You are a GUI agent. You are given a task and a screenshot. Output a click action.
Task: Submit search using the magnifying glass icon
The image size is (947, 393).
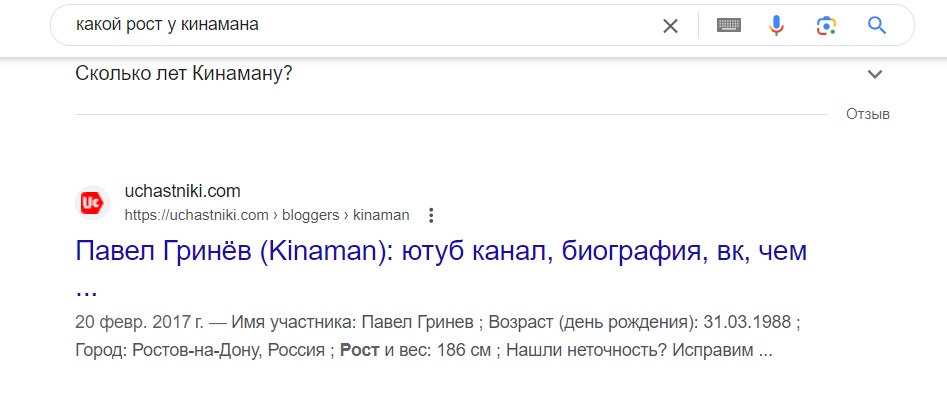[x=876, y=25]
